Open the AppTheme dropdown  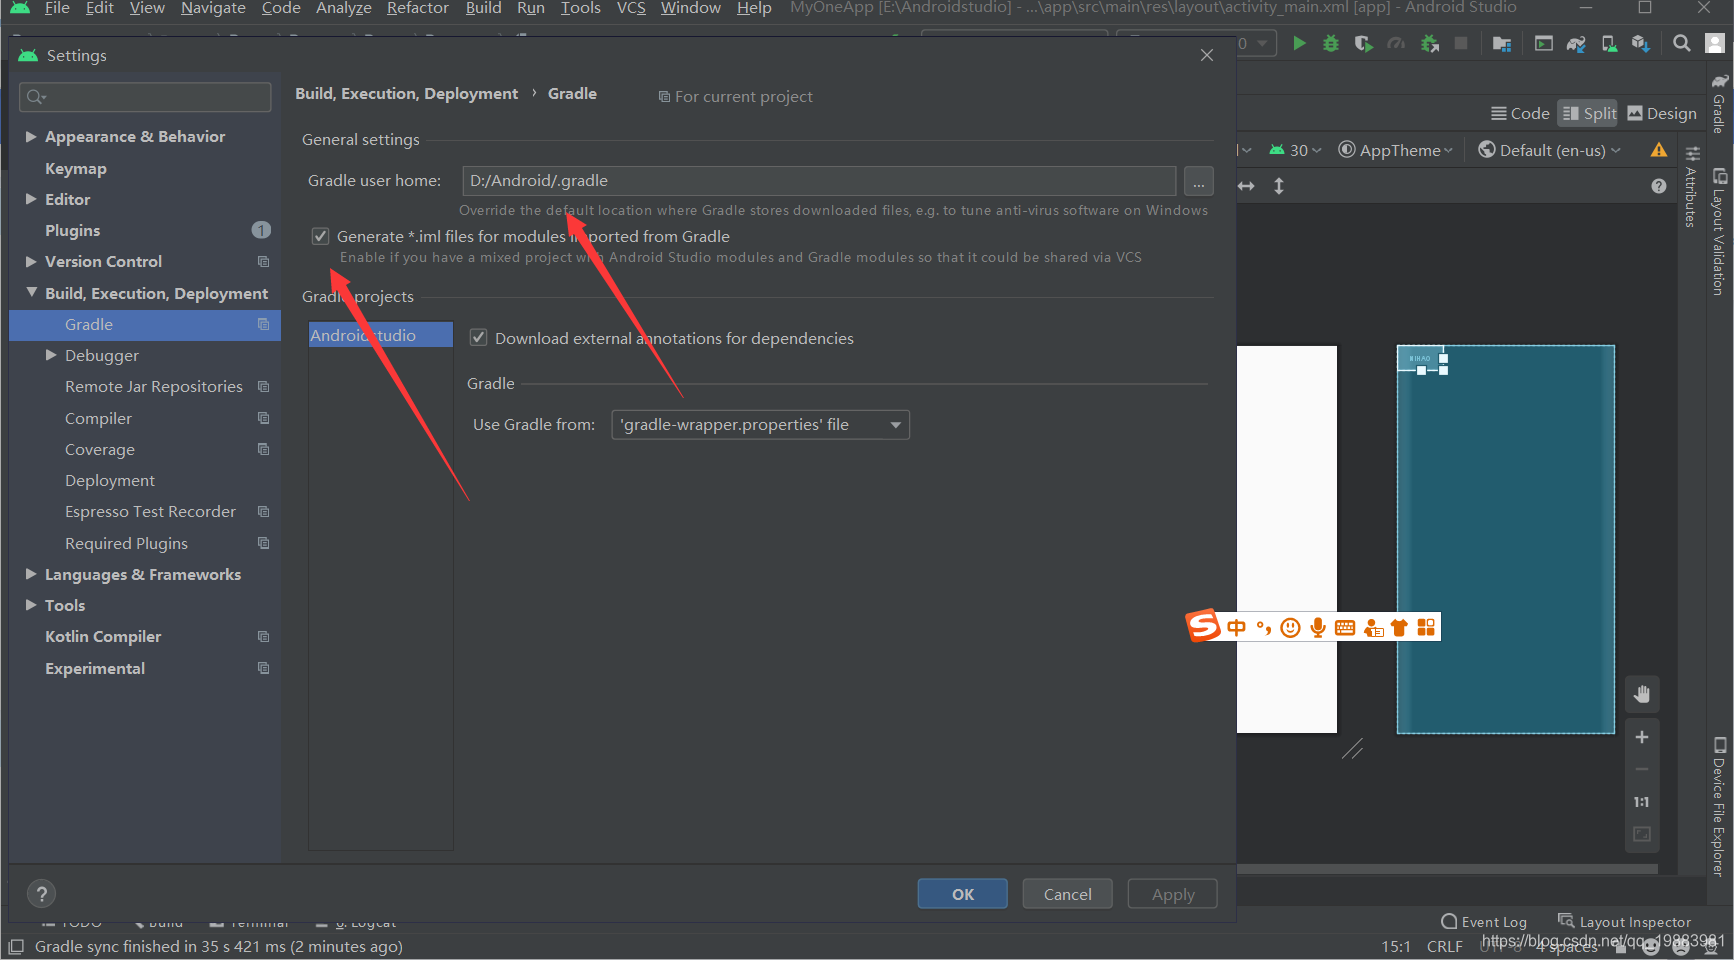(1396, 150)
